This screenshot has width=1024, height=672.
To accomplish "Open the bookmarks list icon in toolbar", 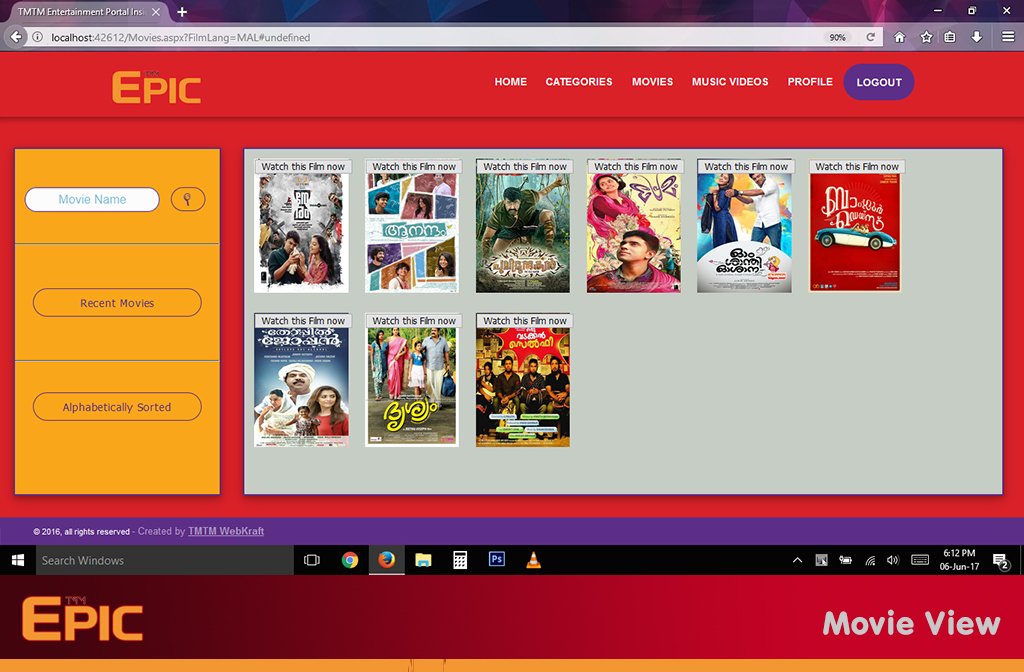I will pos(950,37).
